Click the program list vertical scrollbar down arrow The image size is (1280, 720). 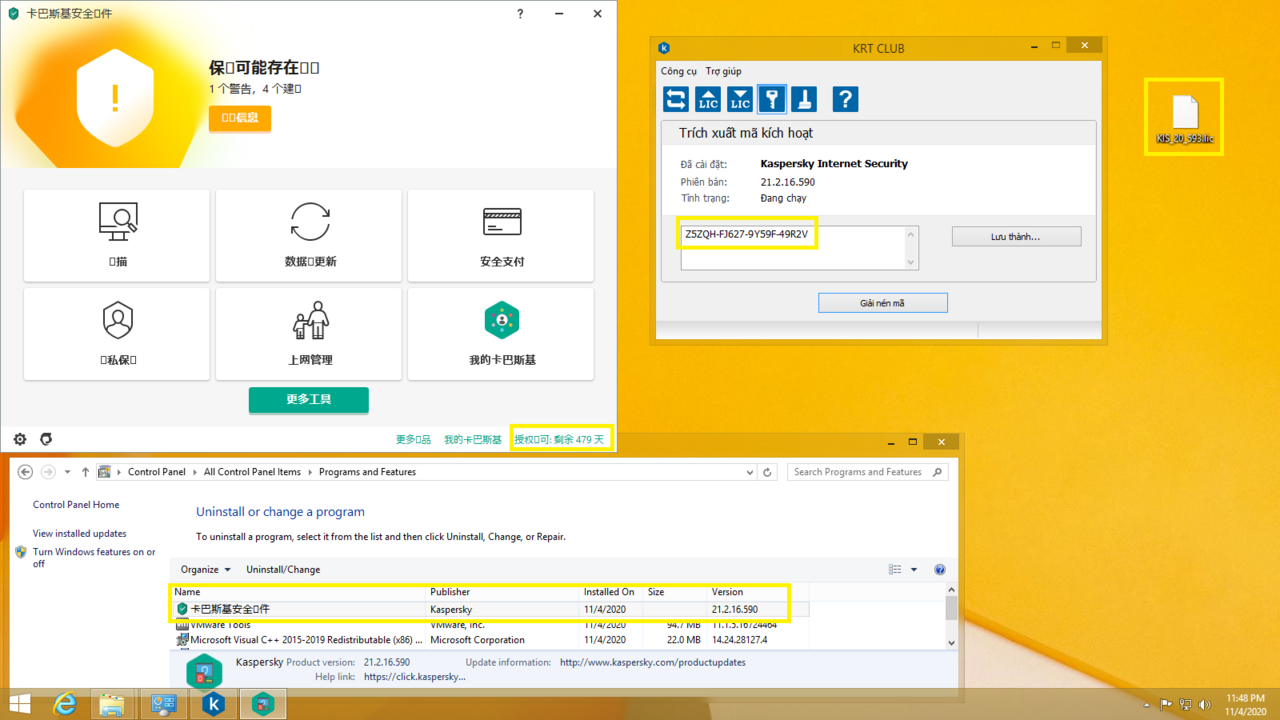point(951,643)
